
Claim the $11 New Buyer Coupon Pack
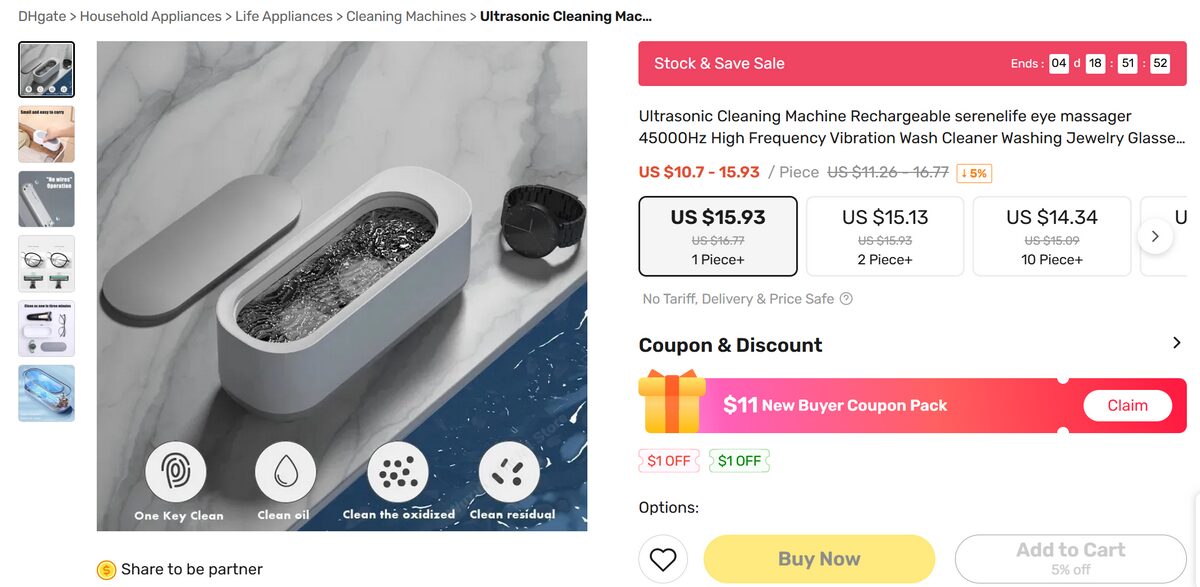(1128, 405)
